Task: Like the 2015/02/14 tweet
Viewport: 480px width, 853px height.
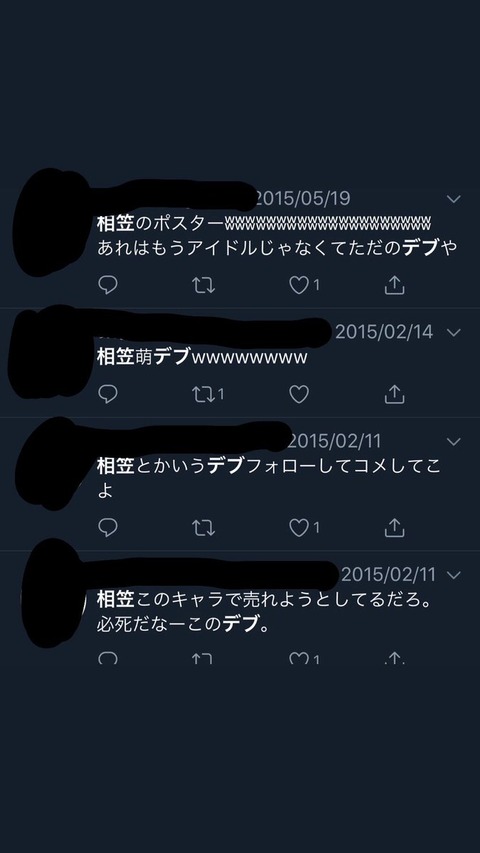Action: tap(299, 393)
